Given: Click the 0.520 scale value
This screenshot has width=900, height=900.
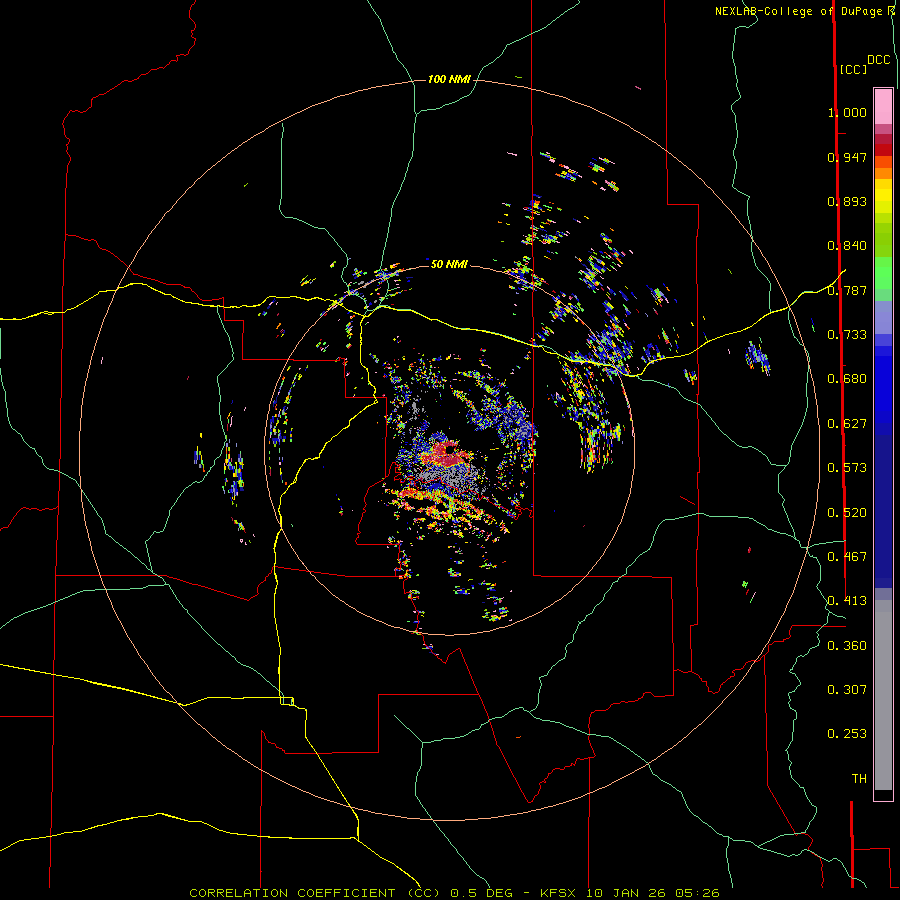Looking at the screenshot, I should (847, 513).
